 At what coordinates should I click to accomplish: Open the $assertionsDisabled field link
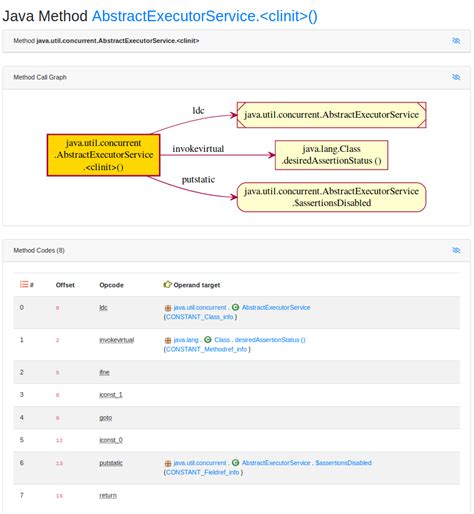pos(343,463)
